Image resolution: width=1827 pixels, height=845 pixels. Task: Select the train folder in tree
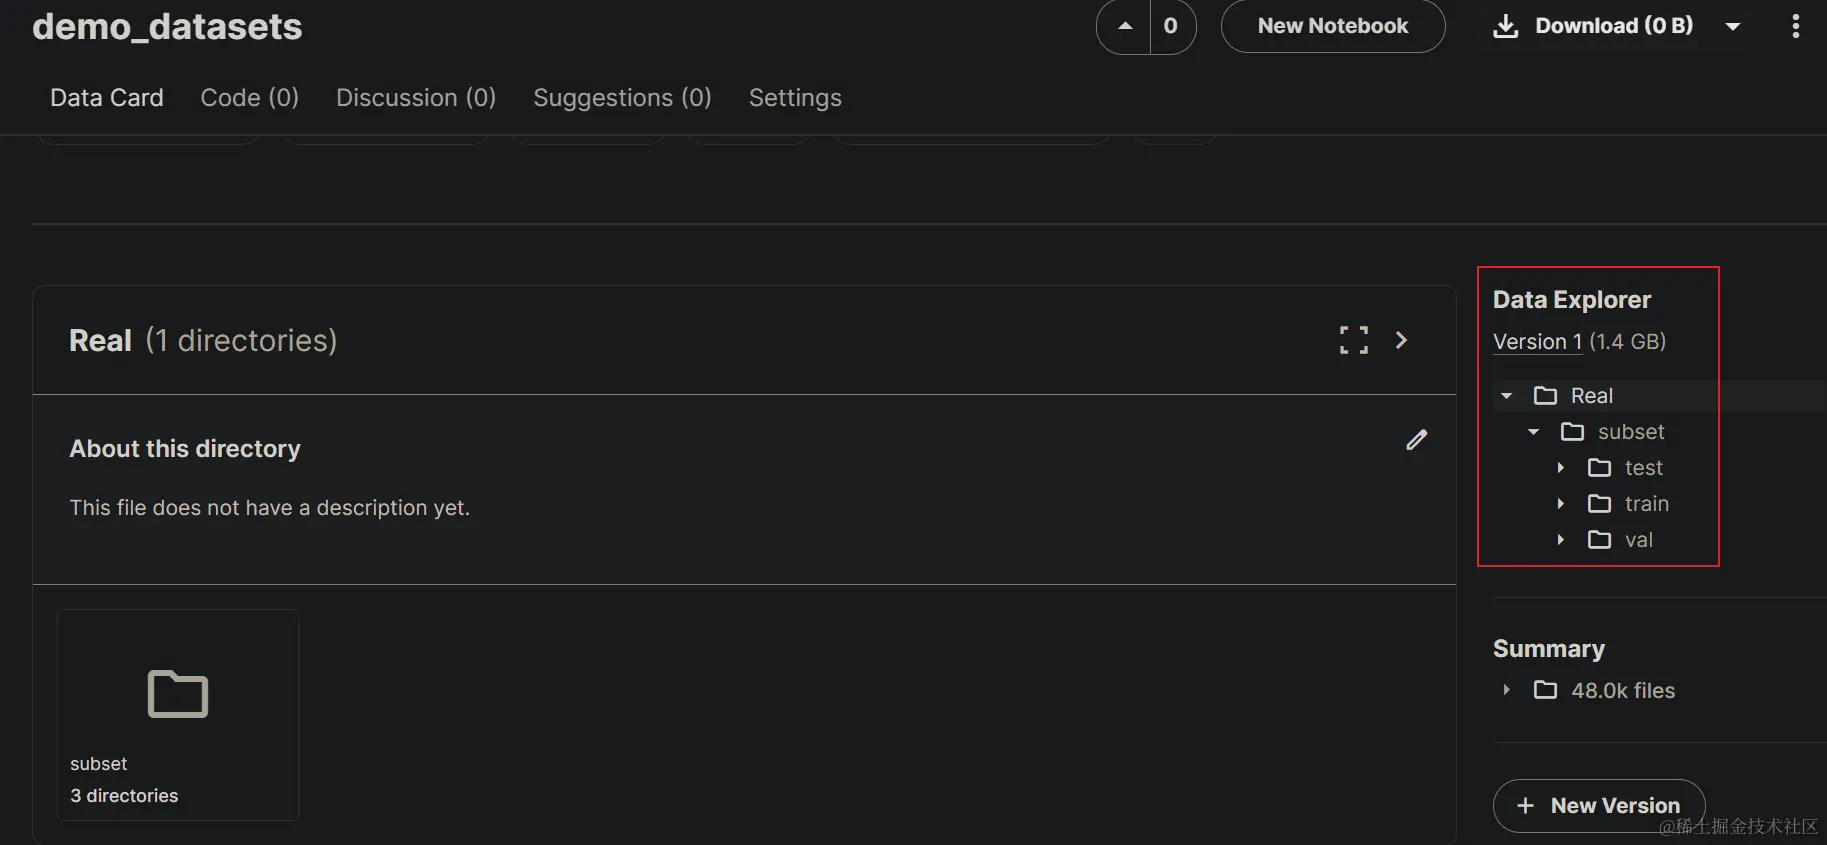click(1646, 504)
